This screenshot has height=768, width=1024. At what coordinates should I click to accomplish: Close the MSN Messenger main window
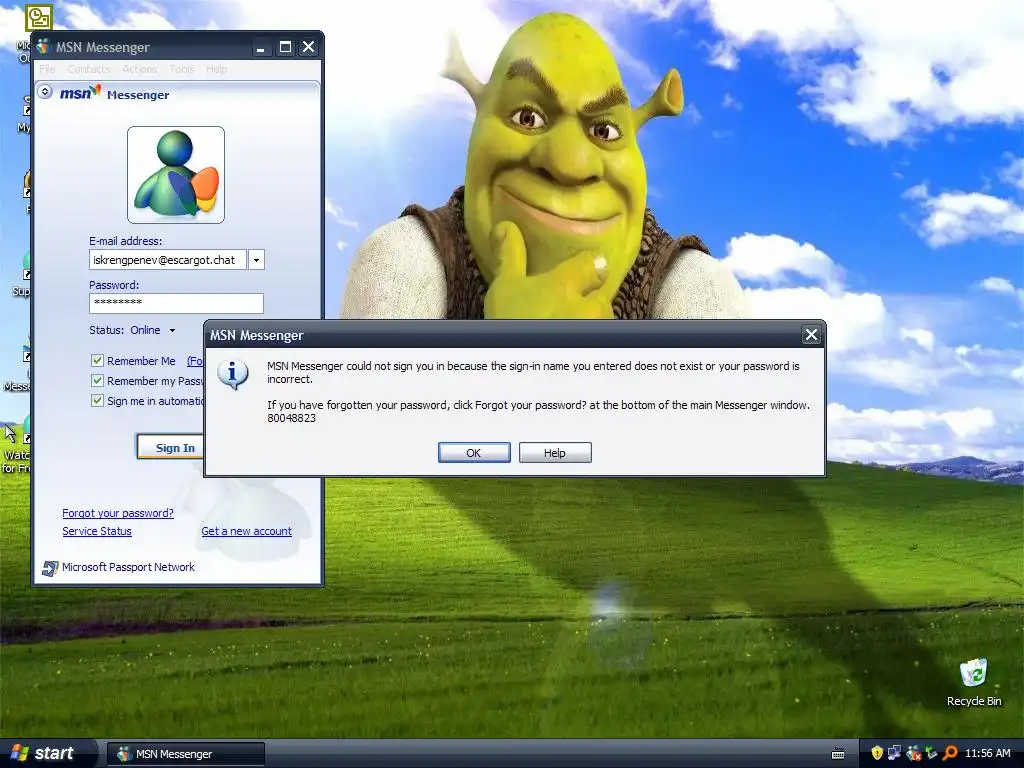tap(308, 47)
